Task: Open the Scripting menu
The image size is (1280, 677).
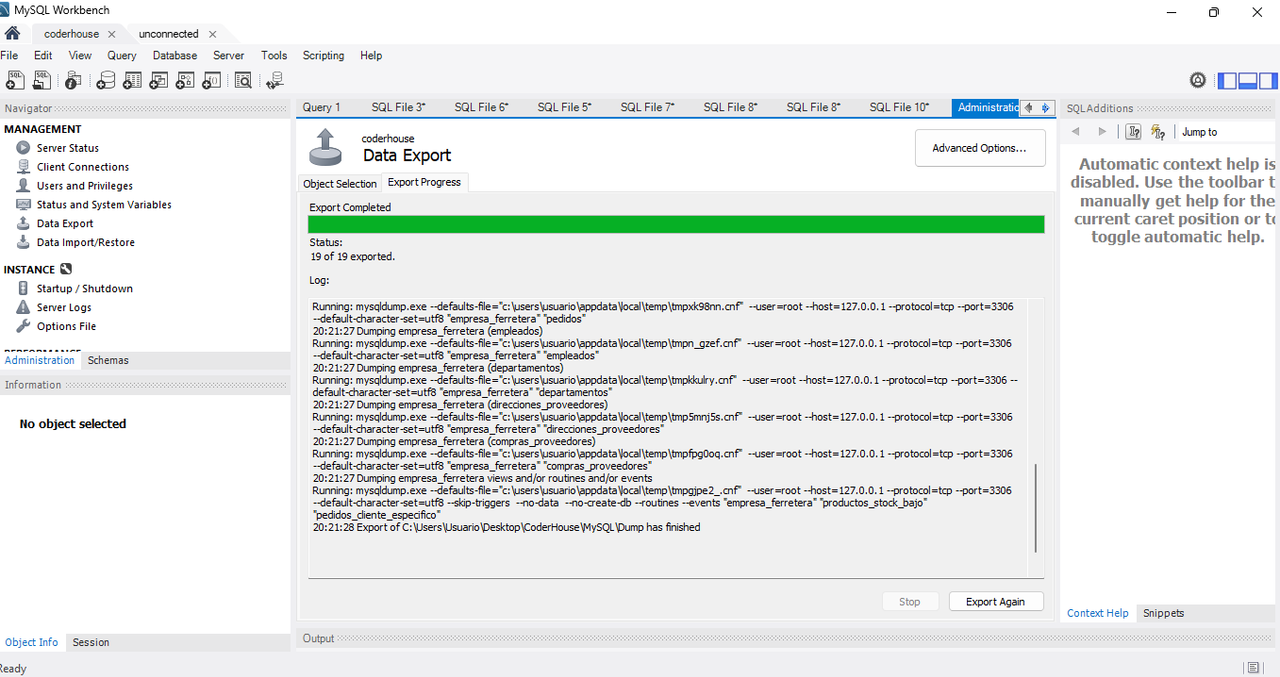Action: click(x=323, y=56)
